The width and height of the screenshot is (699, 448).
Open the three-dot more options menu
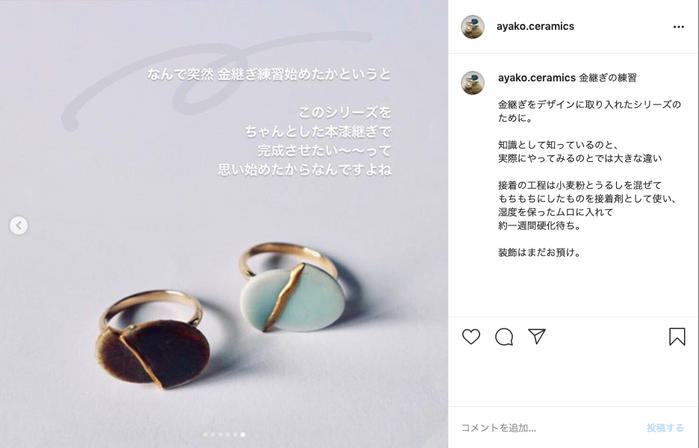coord(678,27)
